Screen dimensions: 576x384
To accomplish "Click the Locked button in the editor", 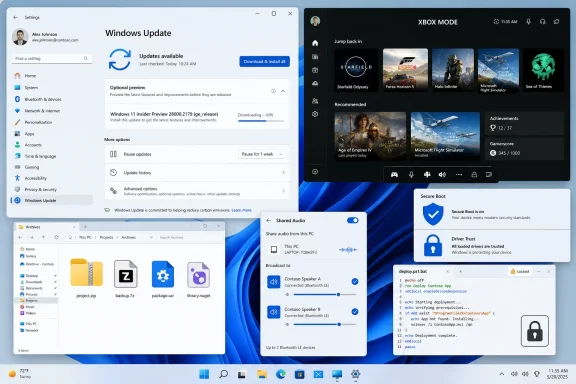I will 520,272.
